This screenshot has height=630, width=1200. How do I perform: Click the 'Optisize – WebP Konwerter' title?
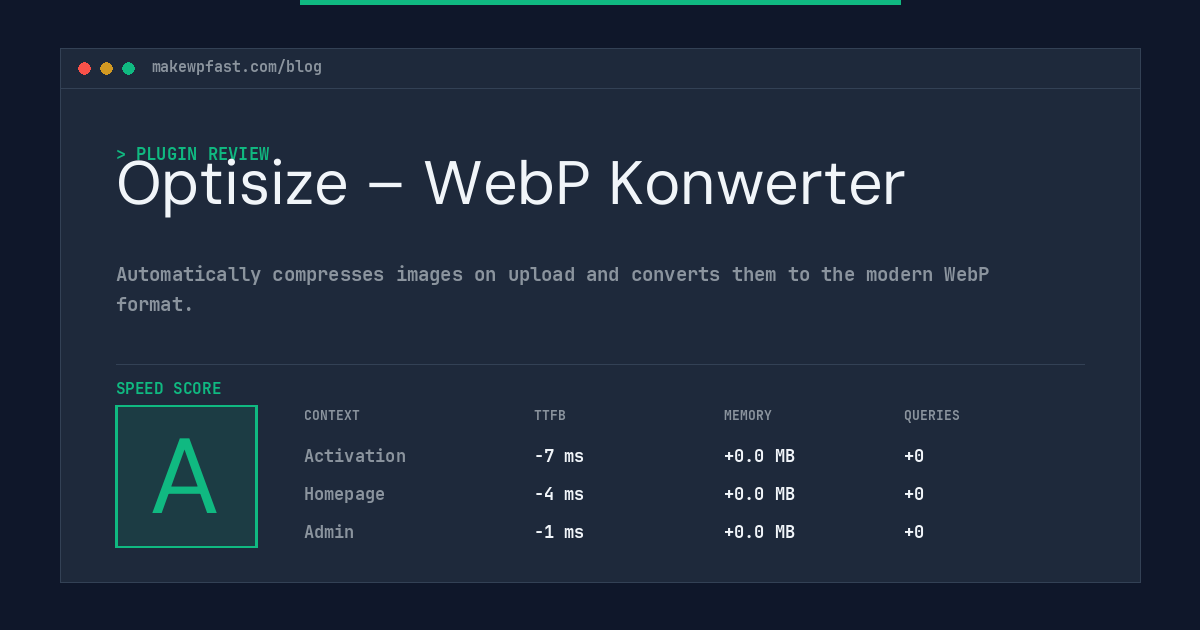pos(510,184)
